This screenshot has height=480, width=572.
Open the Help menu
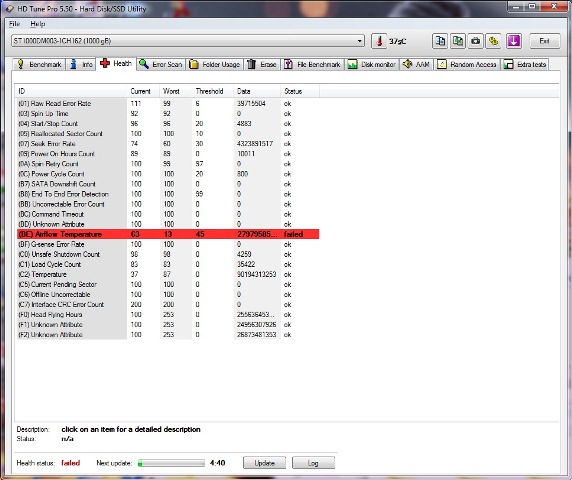tap(38, 24)
